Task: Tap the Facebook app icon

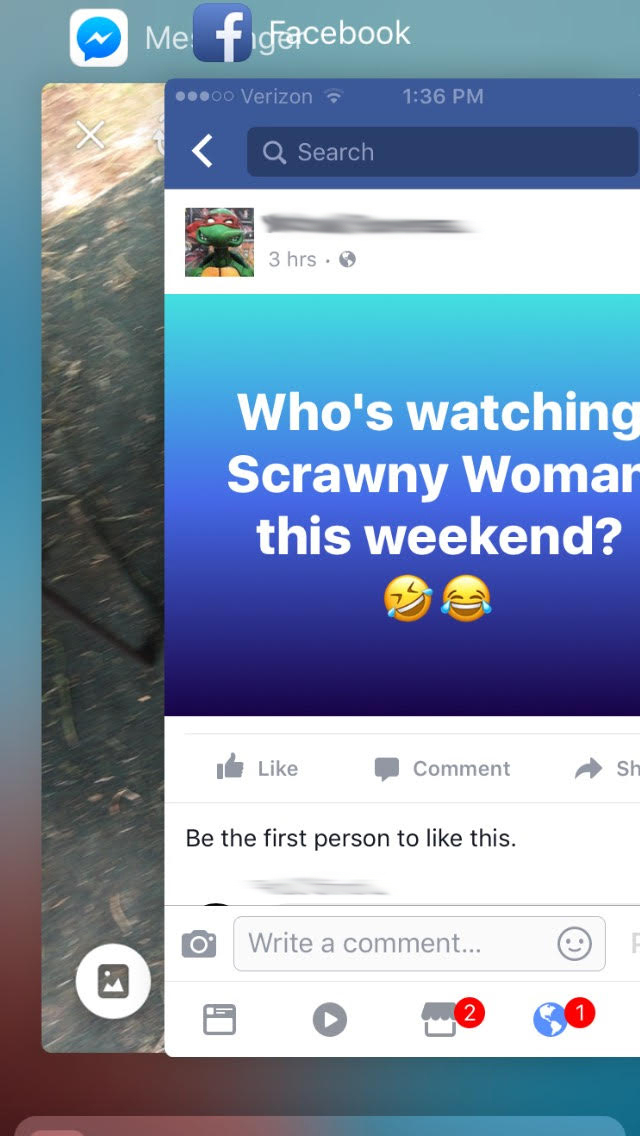Action: [223, 33]
